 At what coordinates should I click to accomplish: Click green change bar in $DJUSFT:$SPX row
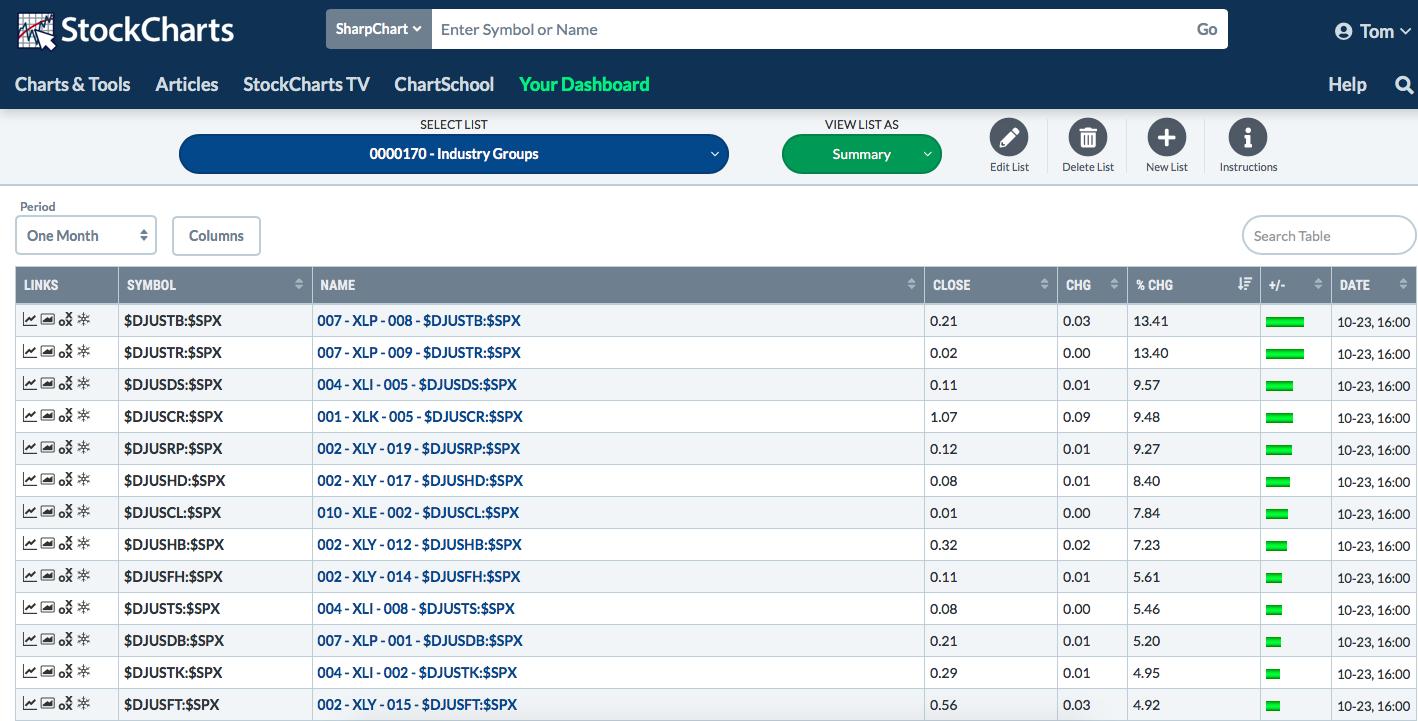point(1273,706)
